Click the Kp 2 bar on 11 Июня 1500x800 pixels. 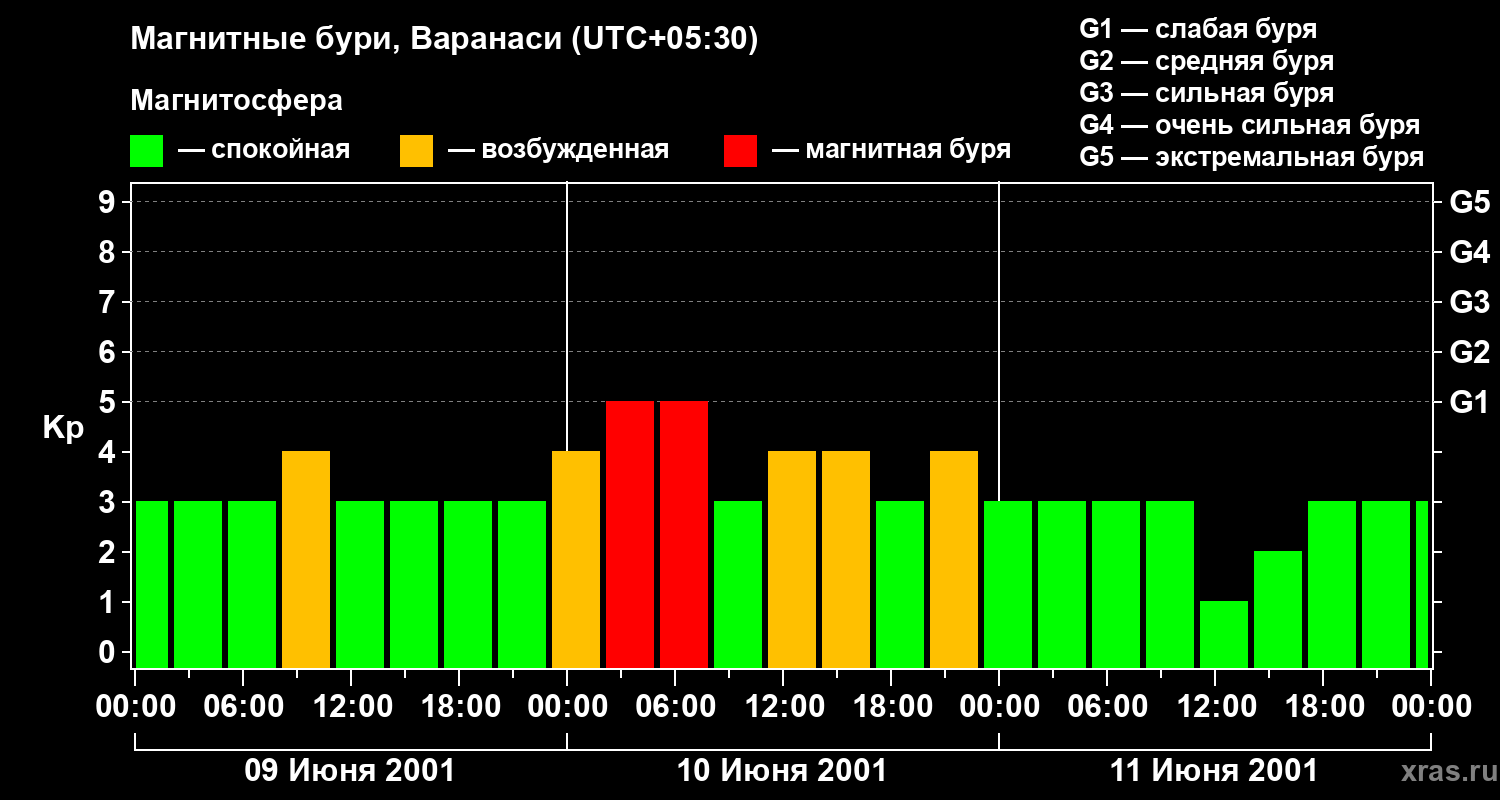click(x=1278, y=610)
